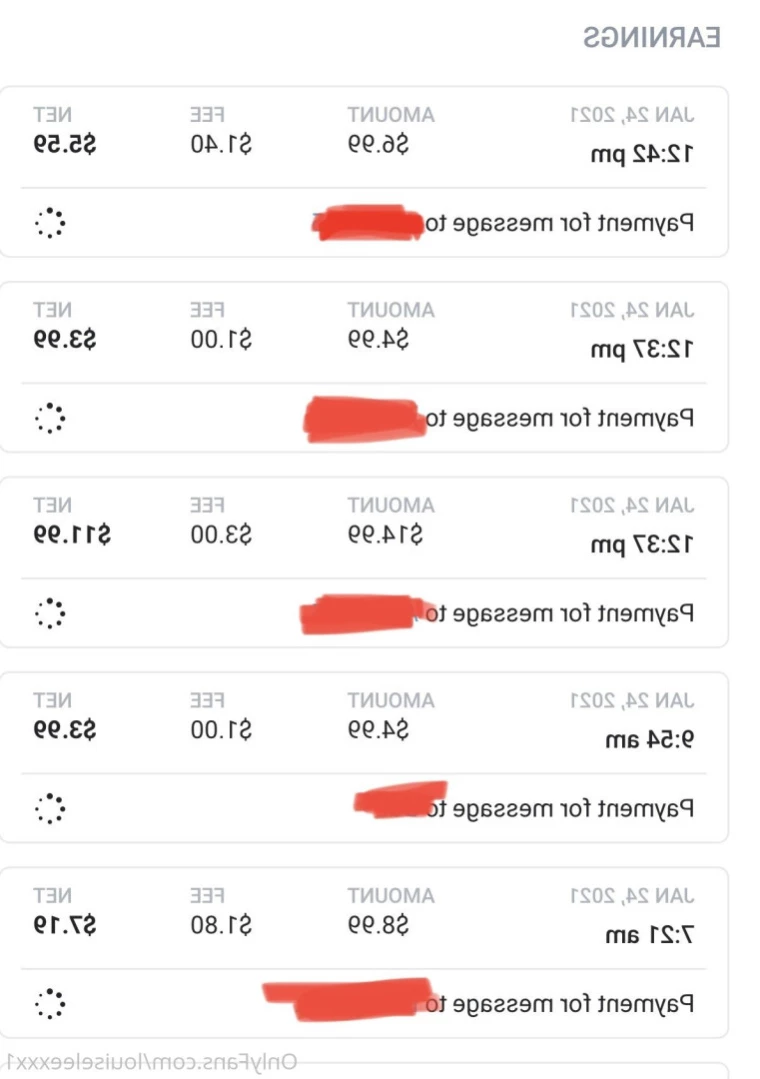Viewport: 760px width, 1079px height.
Task: Open redacted username on 12:37 pm $4.99 payment
Action: click(363, 418)
